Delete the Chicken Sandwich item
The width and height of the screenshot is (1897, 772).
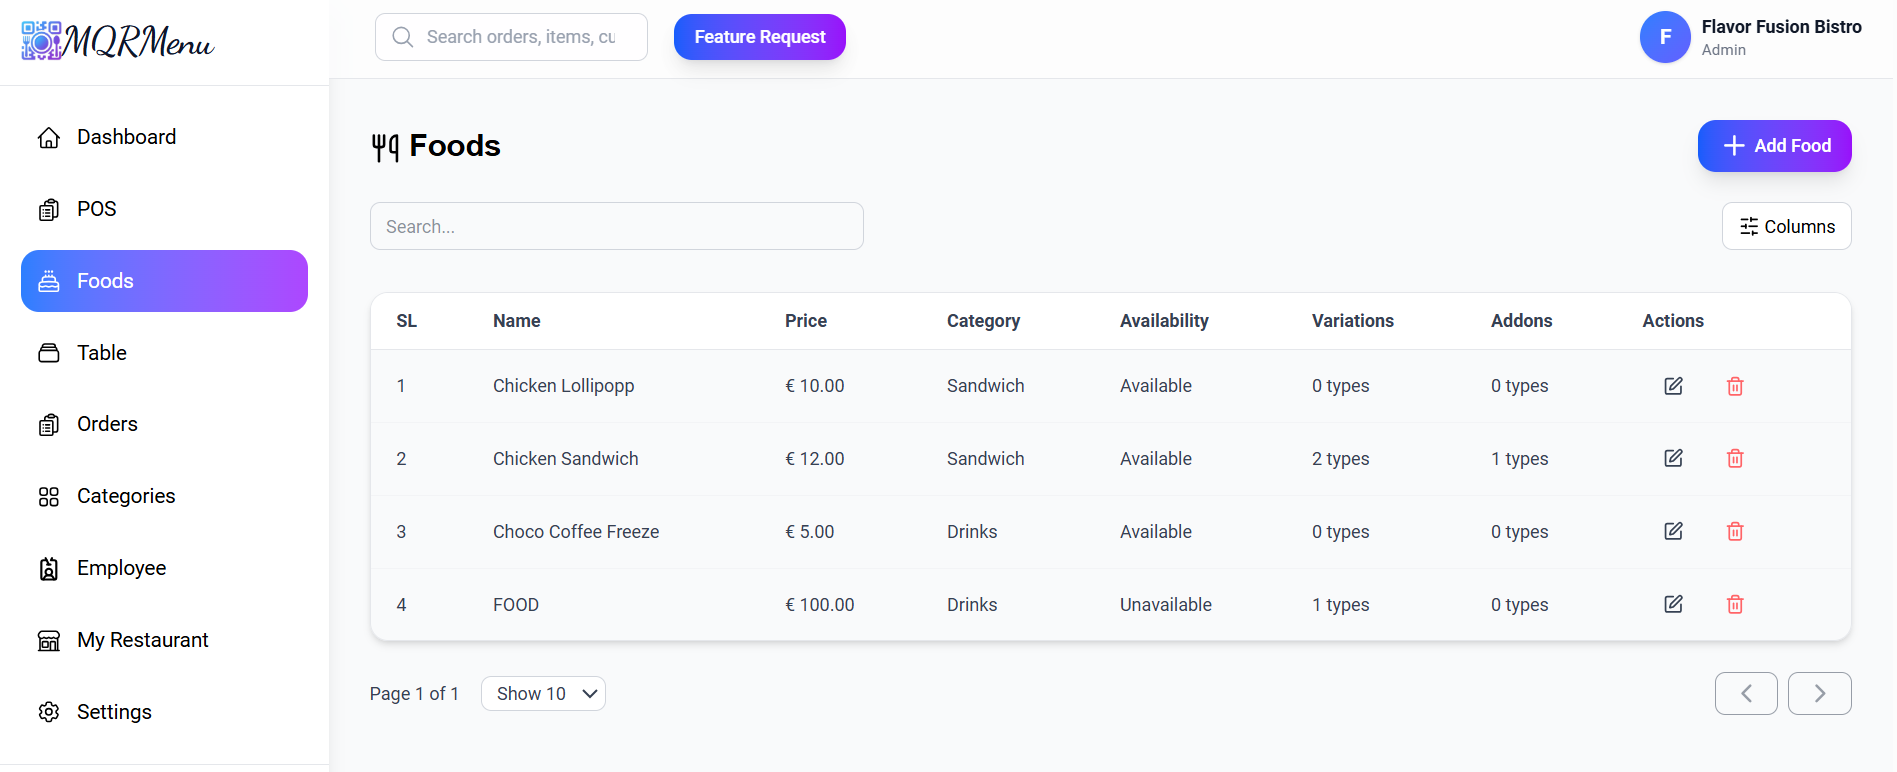(x=1735, y=459)
